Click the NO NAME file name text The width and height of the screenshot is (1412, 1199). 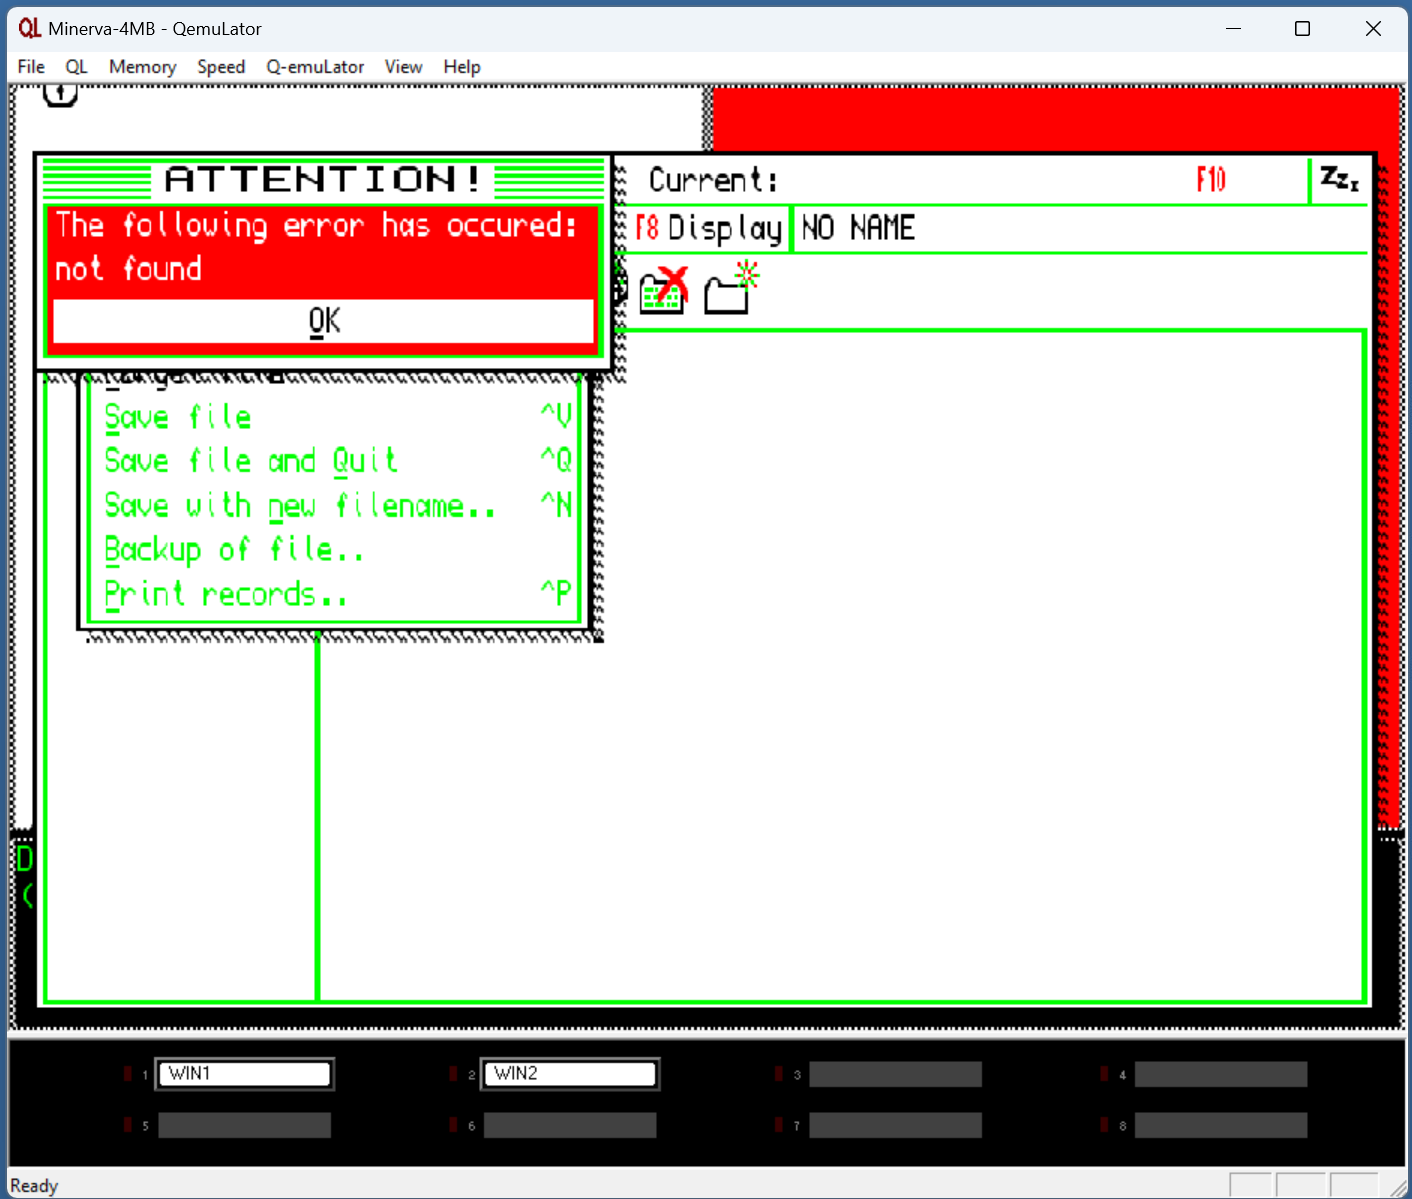858,228
